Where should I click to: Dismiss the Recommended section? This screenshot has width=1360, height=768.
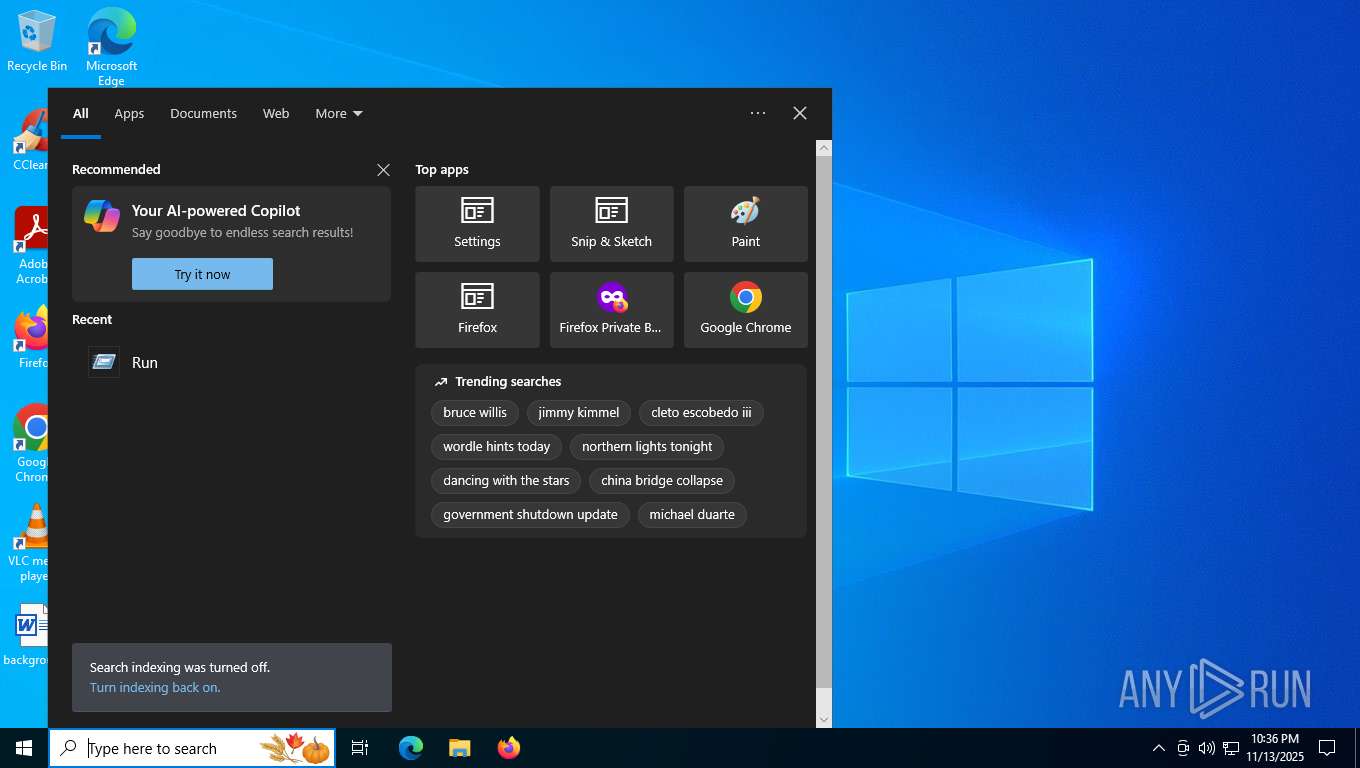click(x=383, y=170)
